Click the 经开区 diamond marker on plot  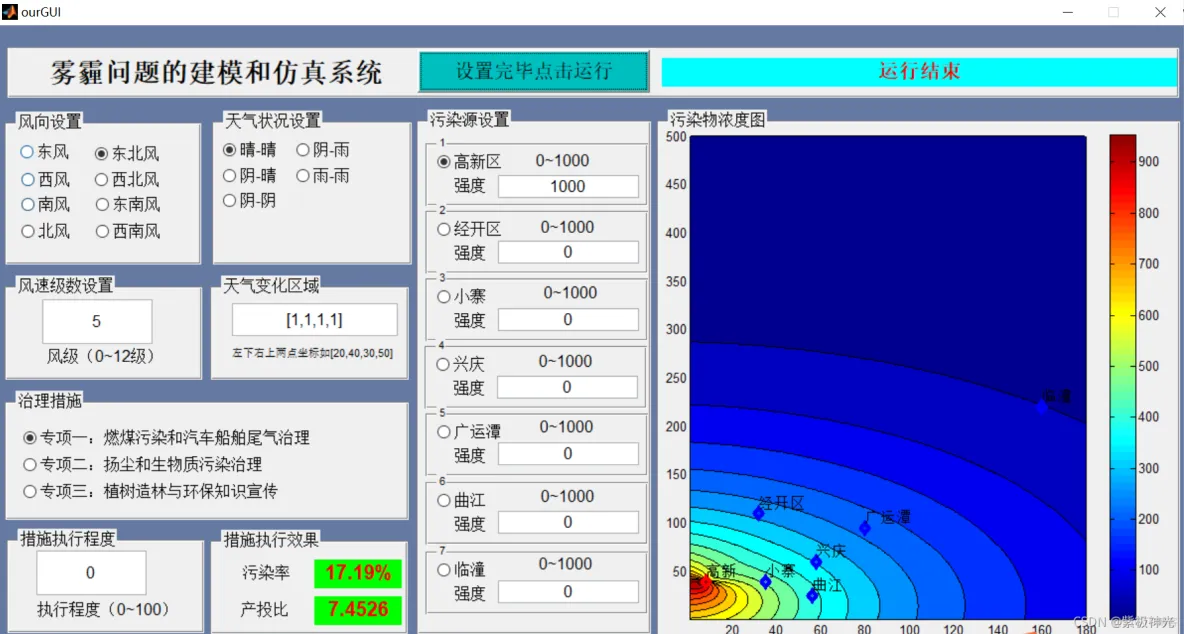point(759,513)
